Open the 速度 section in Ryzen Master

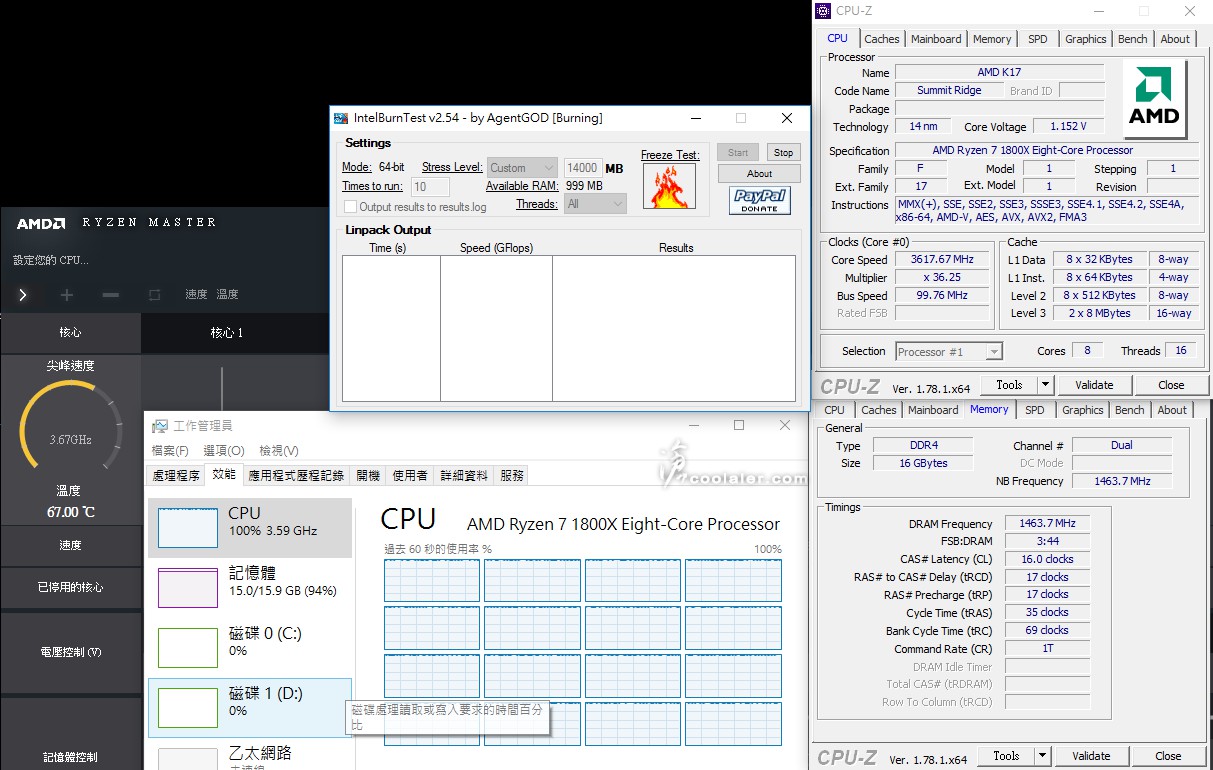coord(70,546)
